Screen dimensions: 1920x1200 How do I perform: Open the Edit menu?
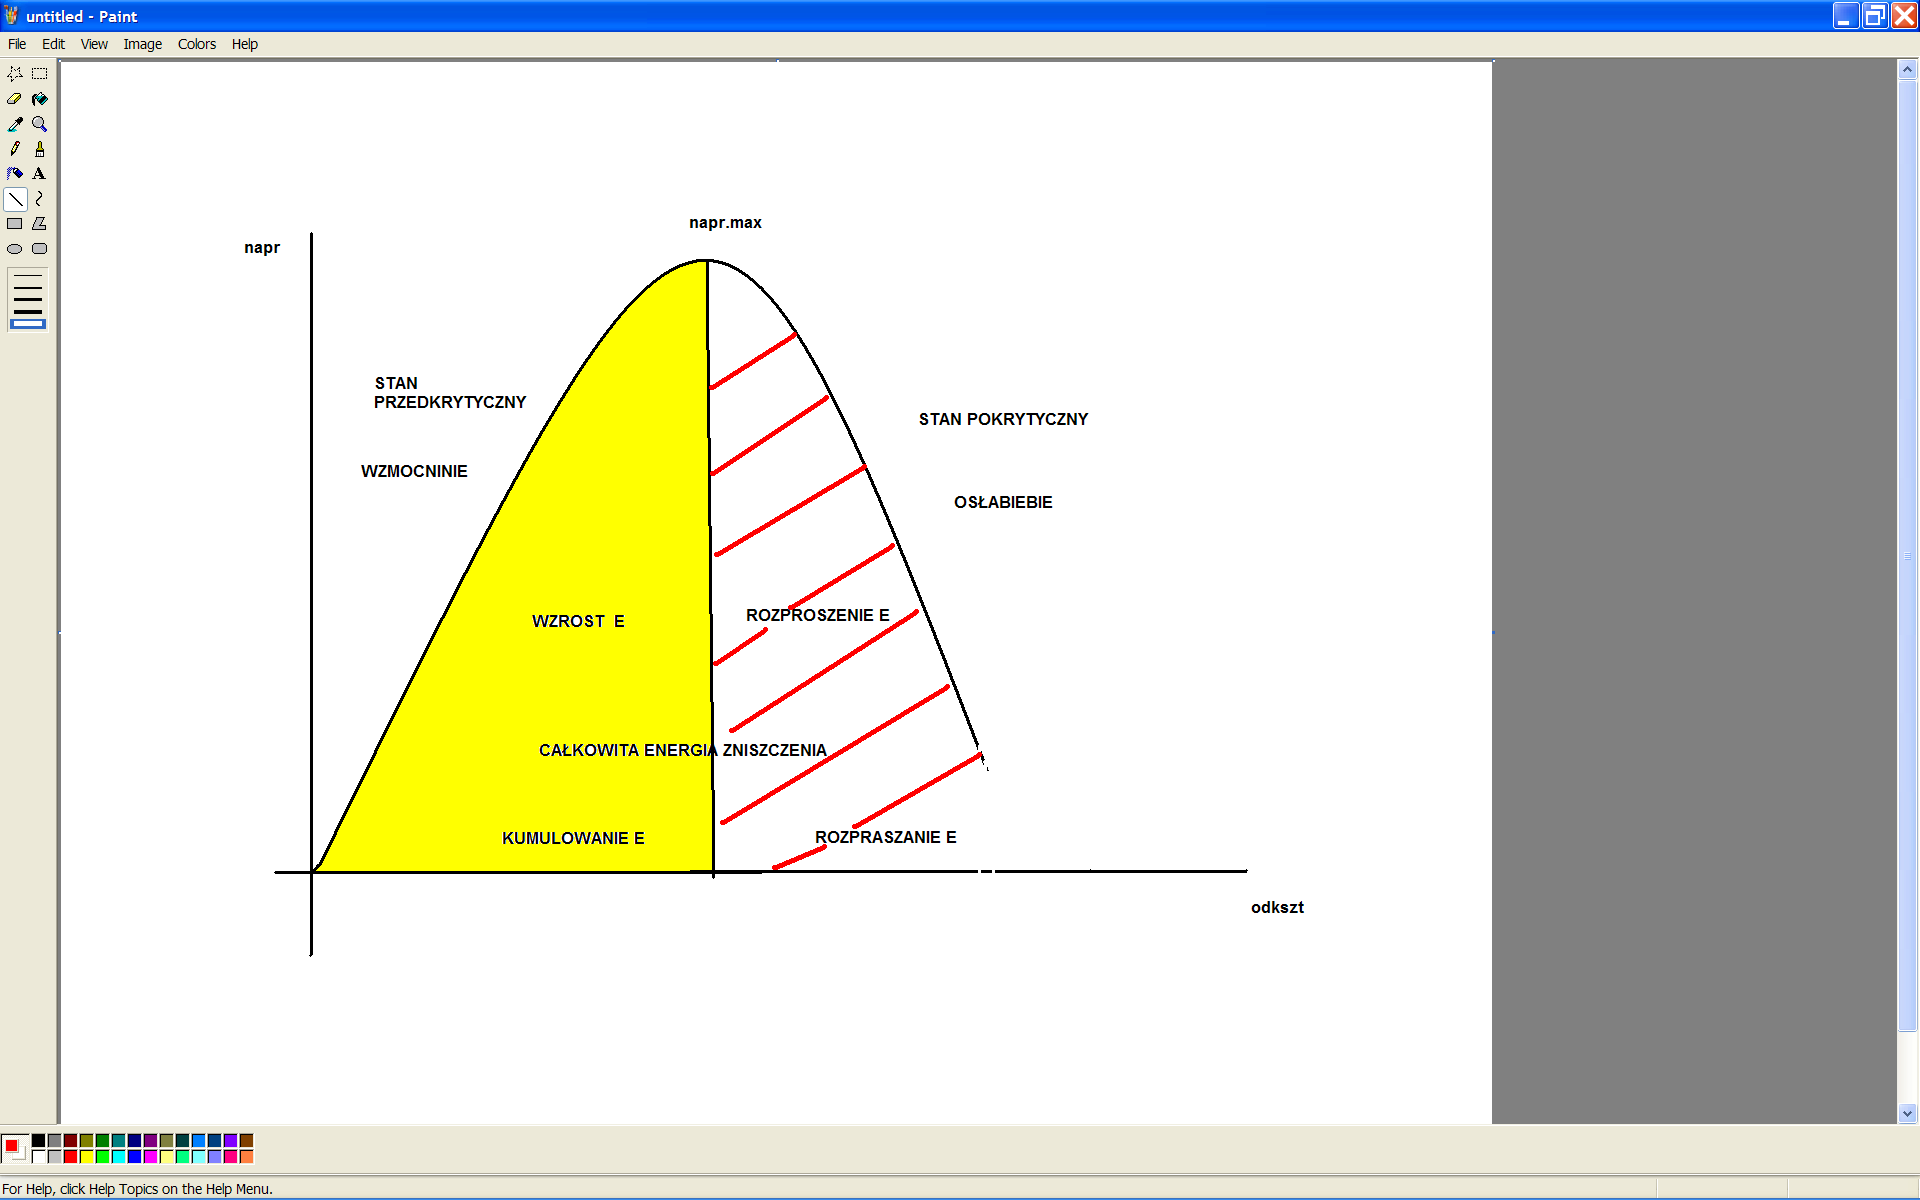[x=53, y=44]
